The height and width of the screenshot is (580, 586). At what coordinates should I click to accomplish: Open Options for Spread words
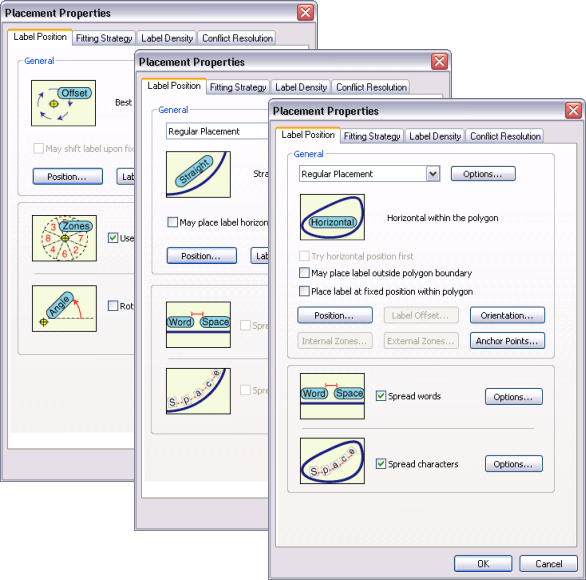[x=513, y=397]
